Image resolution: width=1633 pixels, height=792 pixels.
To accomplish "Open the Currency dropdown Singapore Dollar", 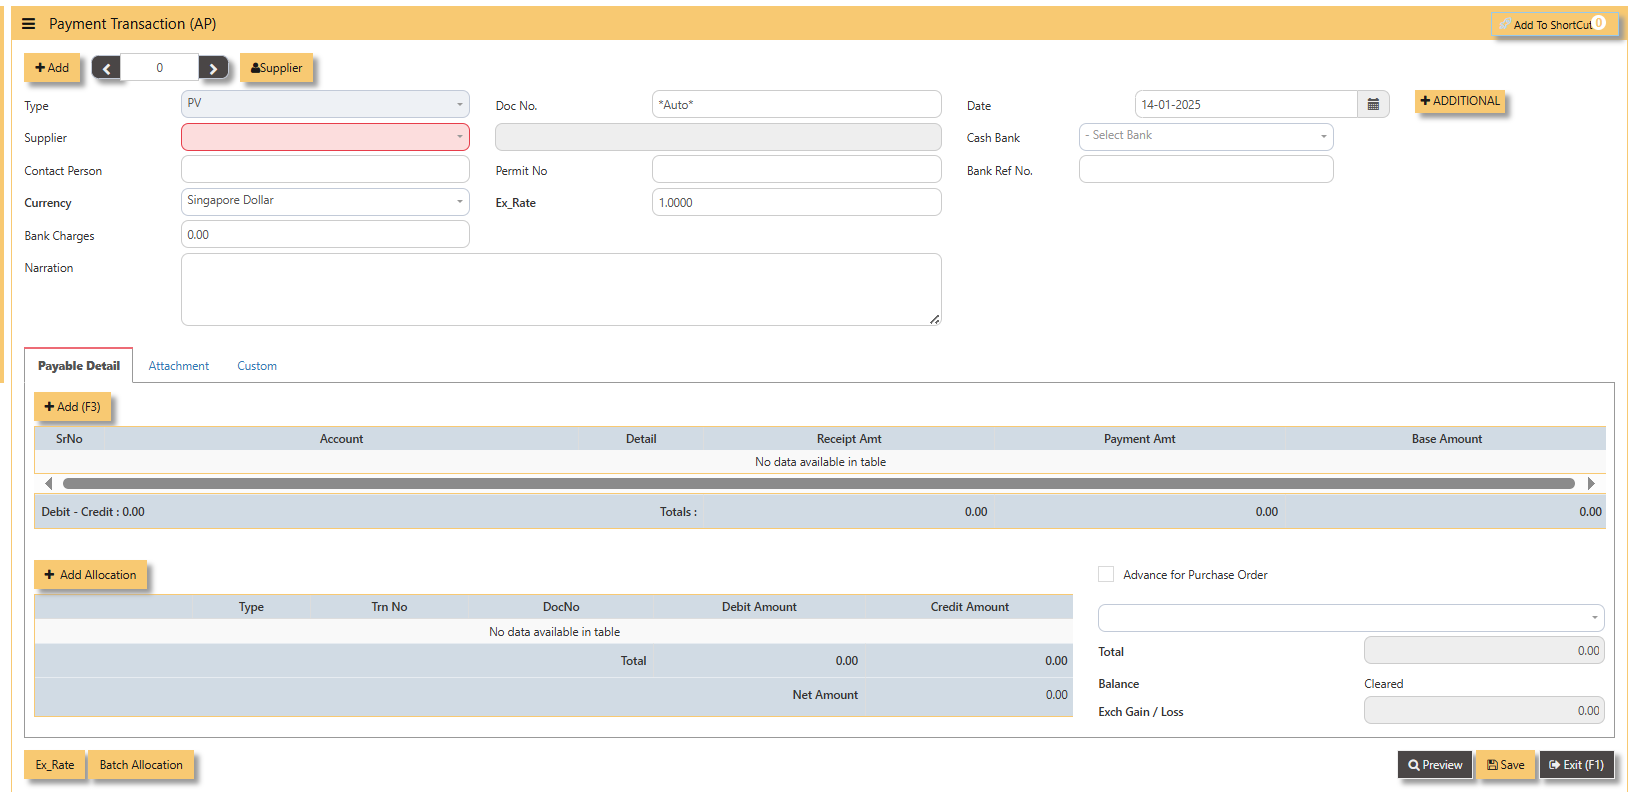I will [325, 202].
